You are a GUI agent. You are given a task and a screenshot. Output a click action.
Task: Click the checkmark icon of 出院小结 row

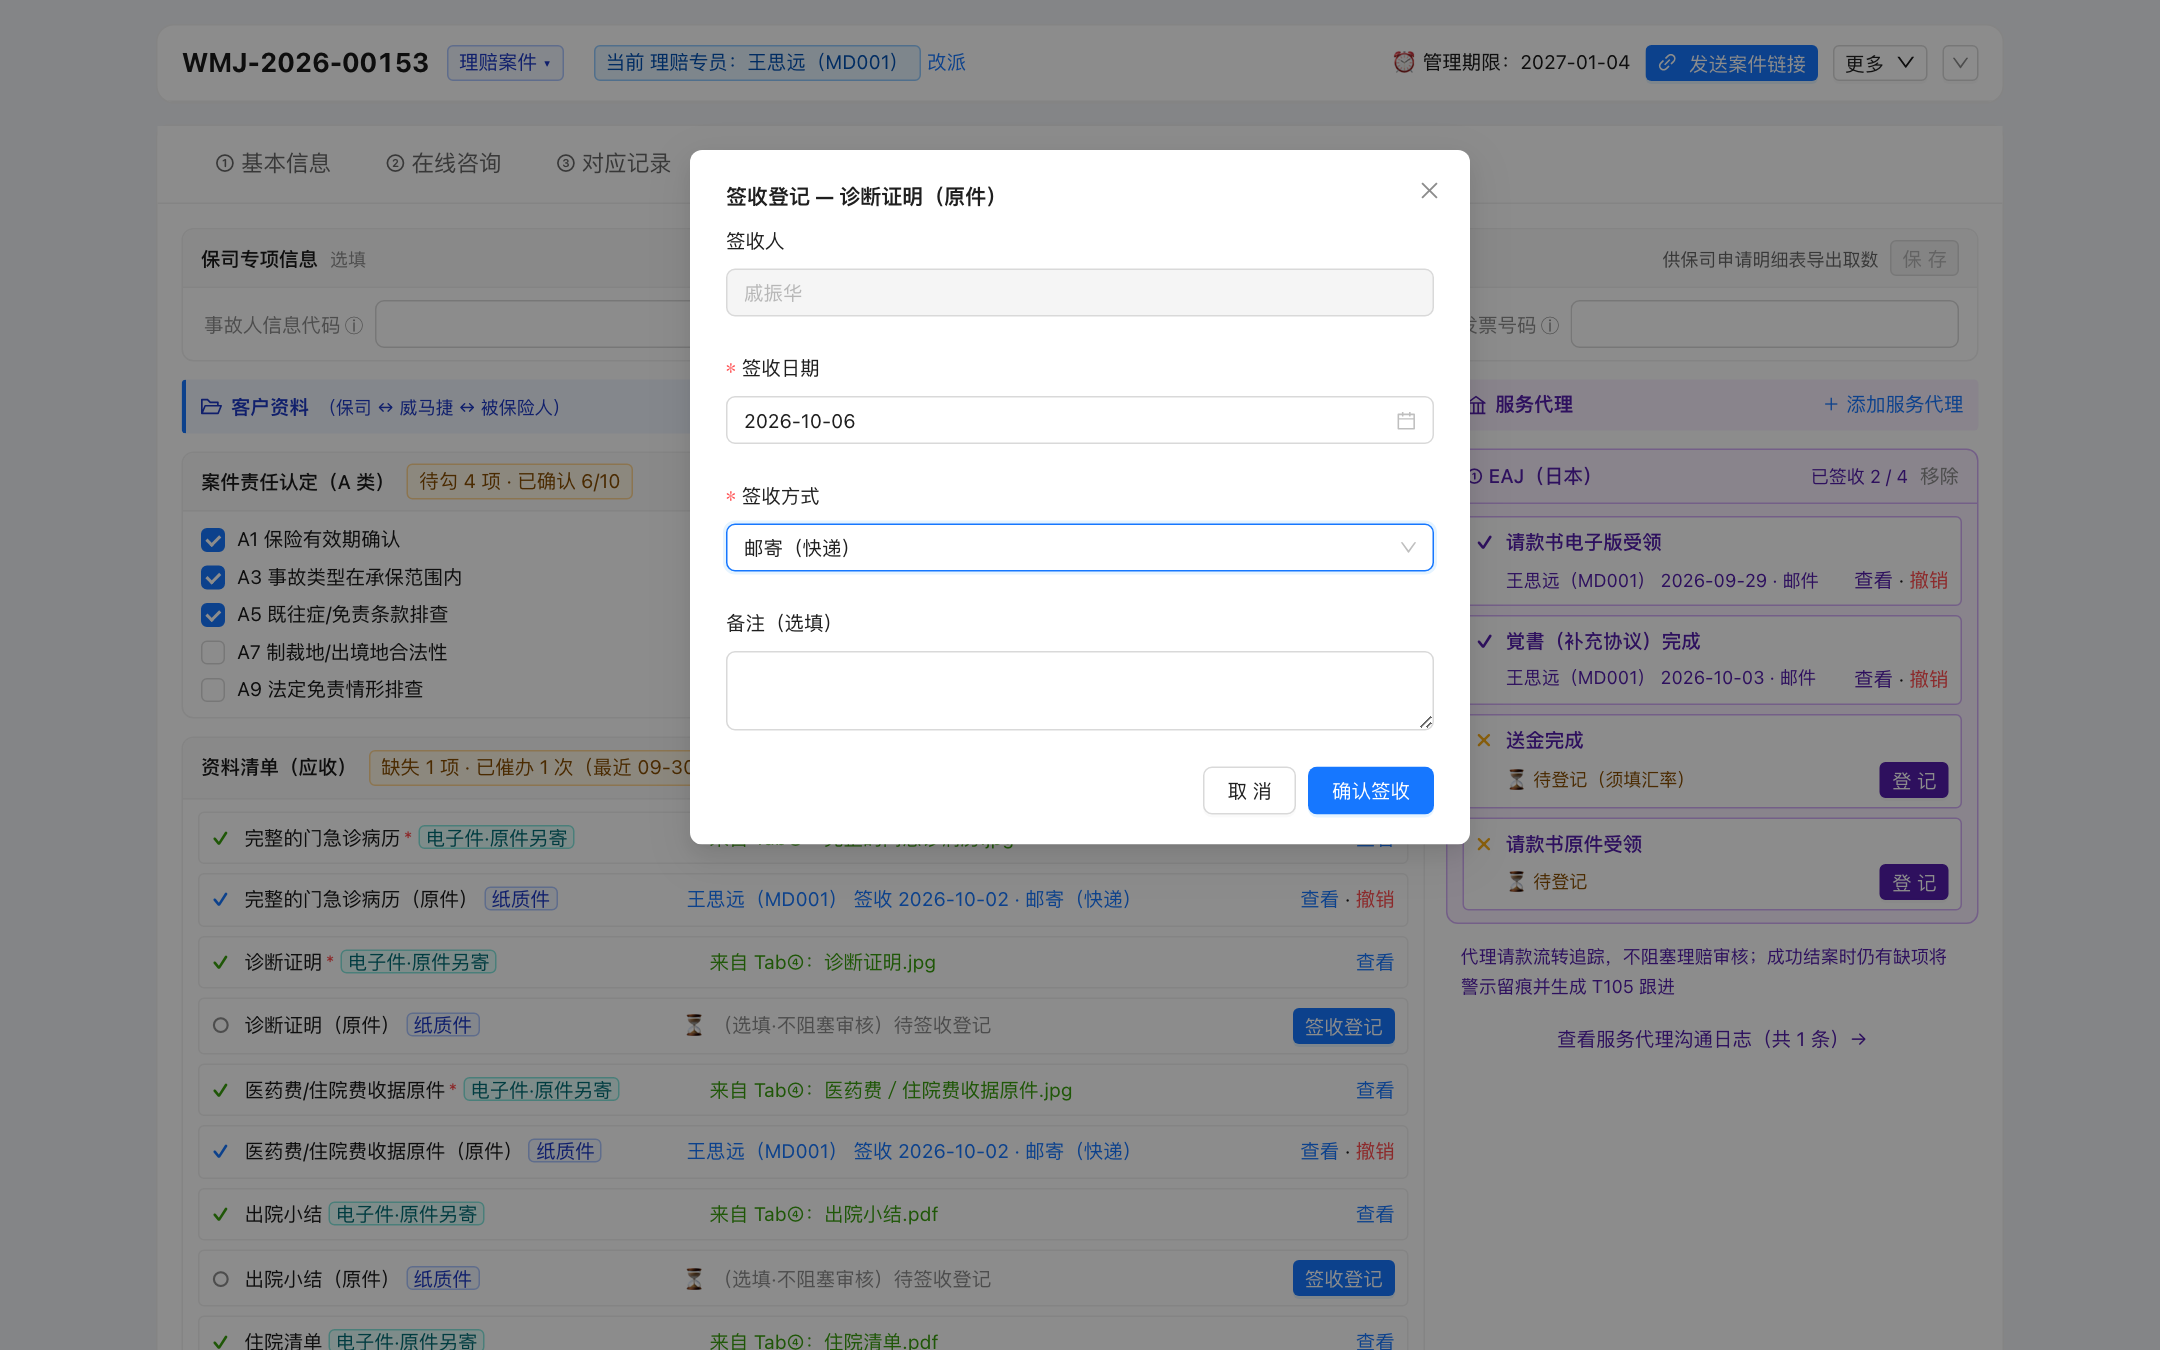point(220,1214)
